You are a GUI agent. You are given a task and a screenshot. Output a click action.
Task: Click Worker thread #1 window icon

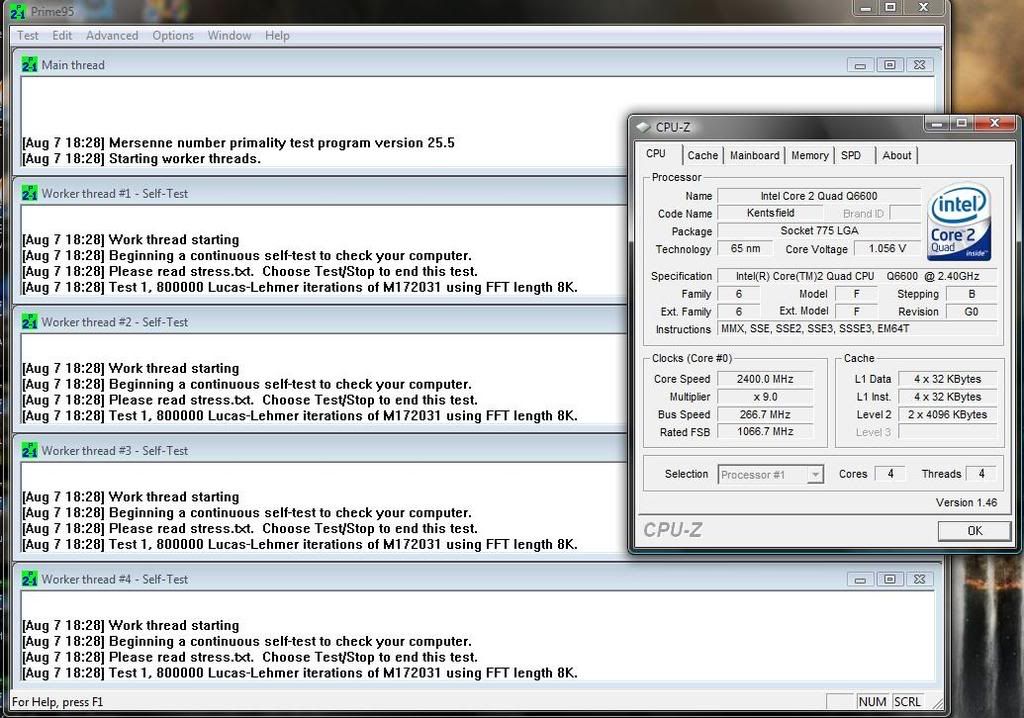29,193
